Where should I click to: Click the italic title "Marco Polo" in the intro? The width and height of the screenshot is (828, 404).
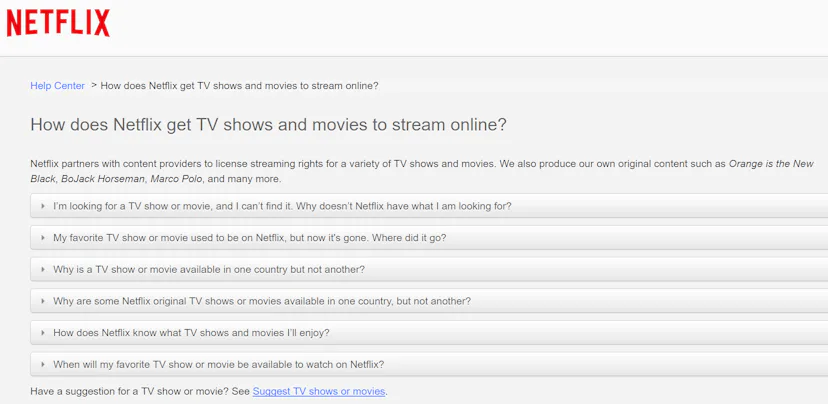[x=176, y=179]
